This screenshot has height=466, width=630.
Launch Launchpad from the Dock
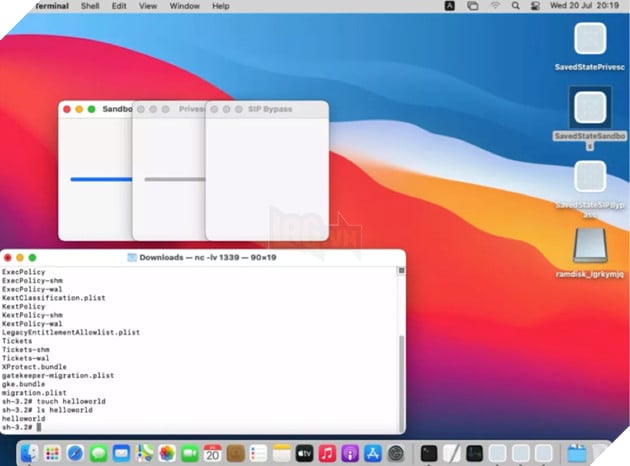tap(52, 454)
